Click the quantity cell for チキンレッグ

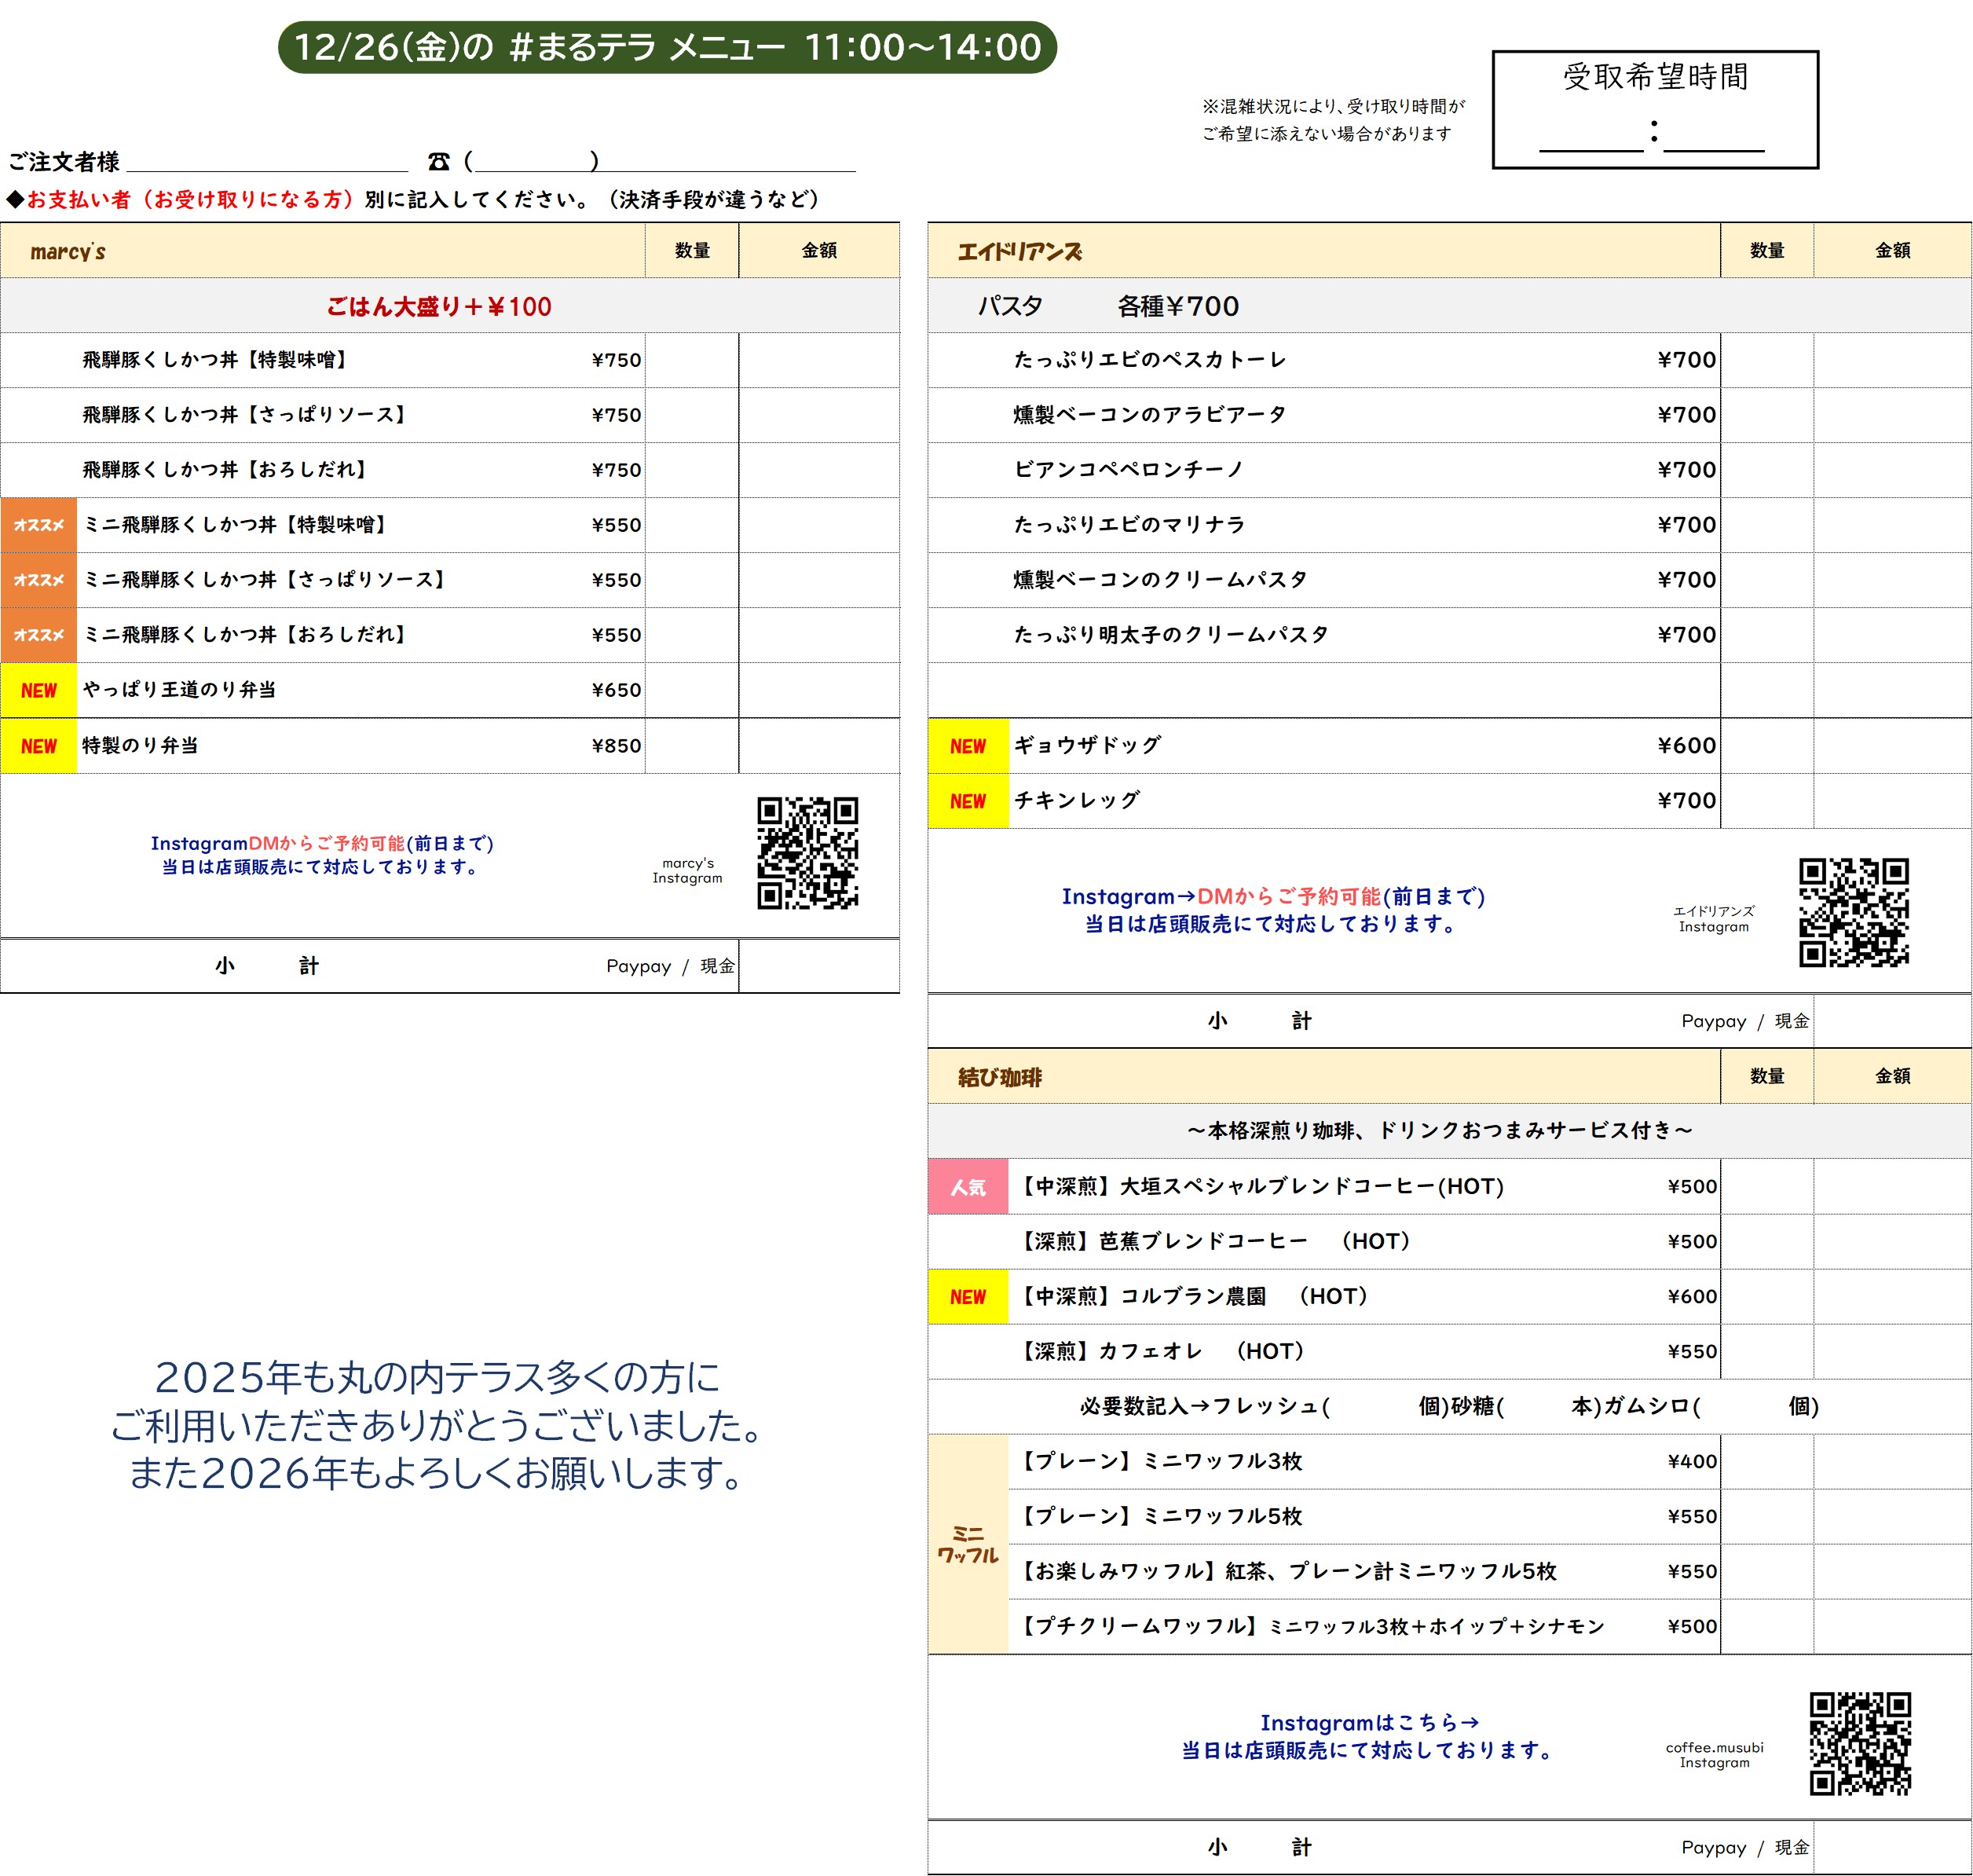tap(1766, 801)
